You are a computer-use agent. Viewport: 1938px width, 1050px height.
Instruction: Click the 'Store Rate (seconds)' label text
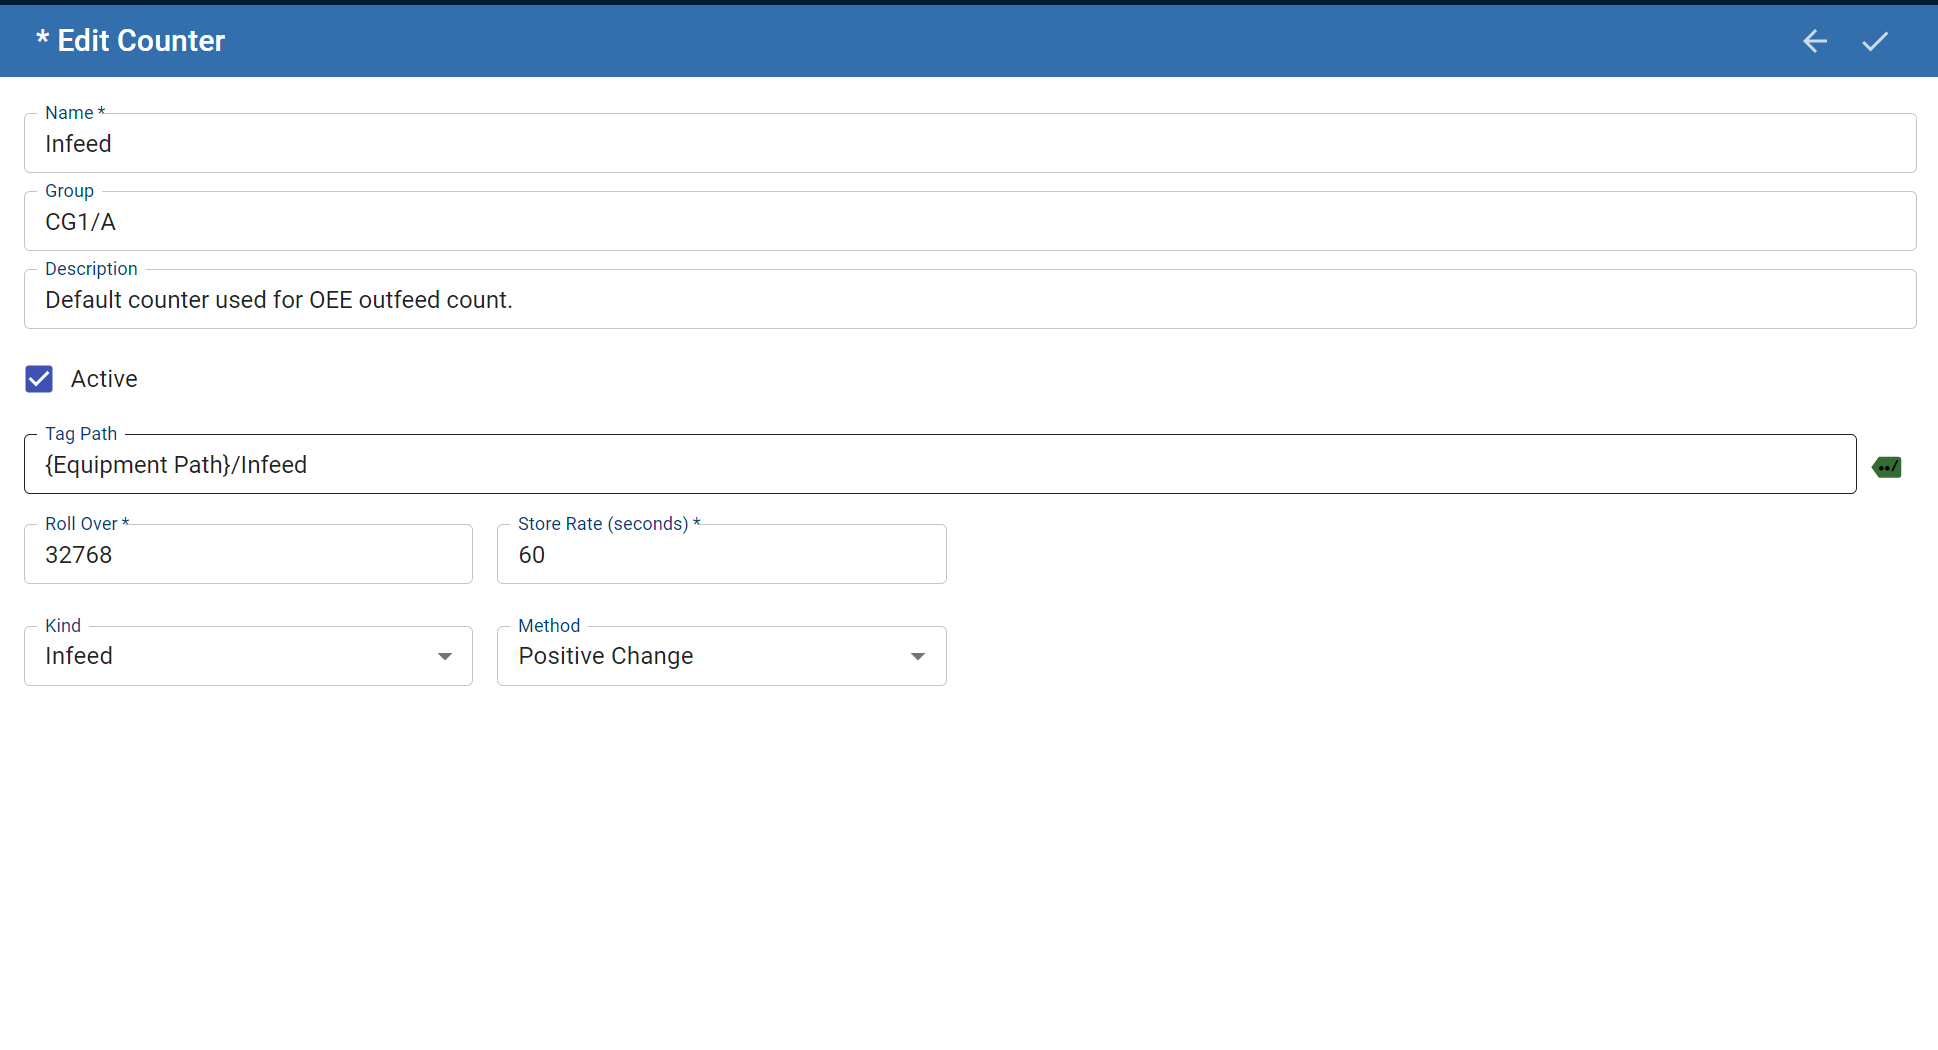pyautogui.click(x=603, y=524)
